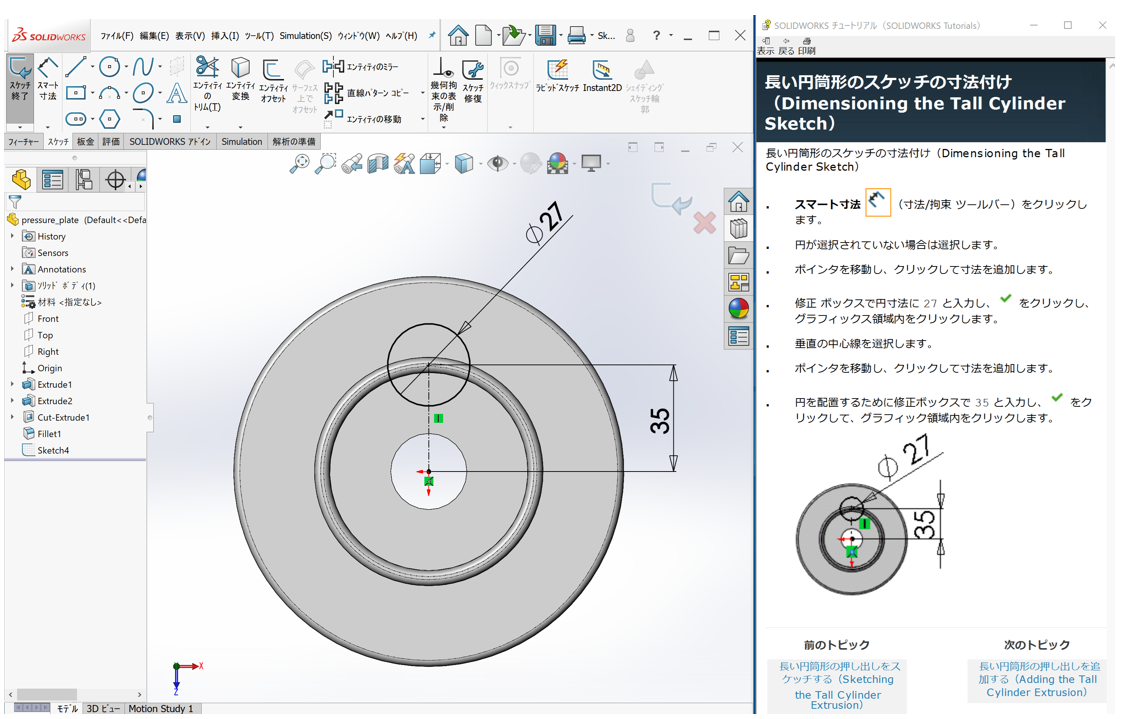The image size is (1126, 719).
Task: Select the Corner Rectangle tool
Action: (x=75, y=93)
